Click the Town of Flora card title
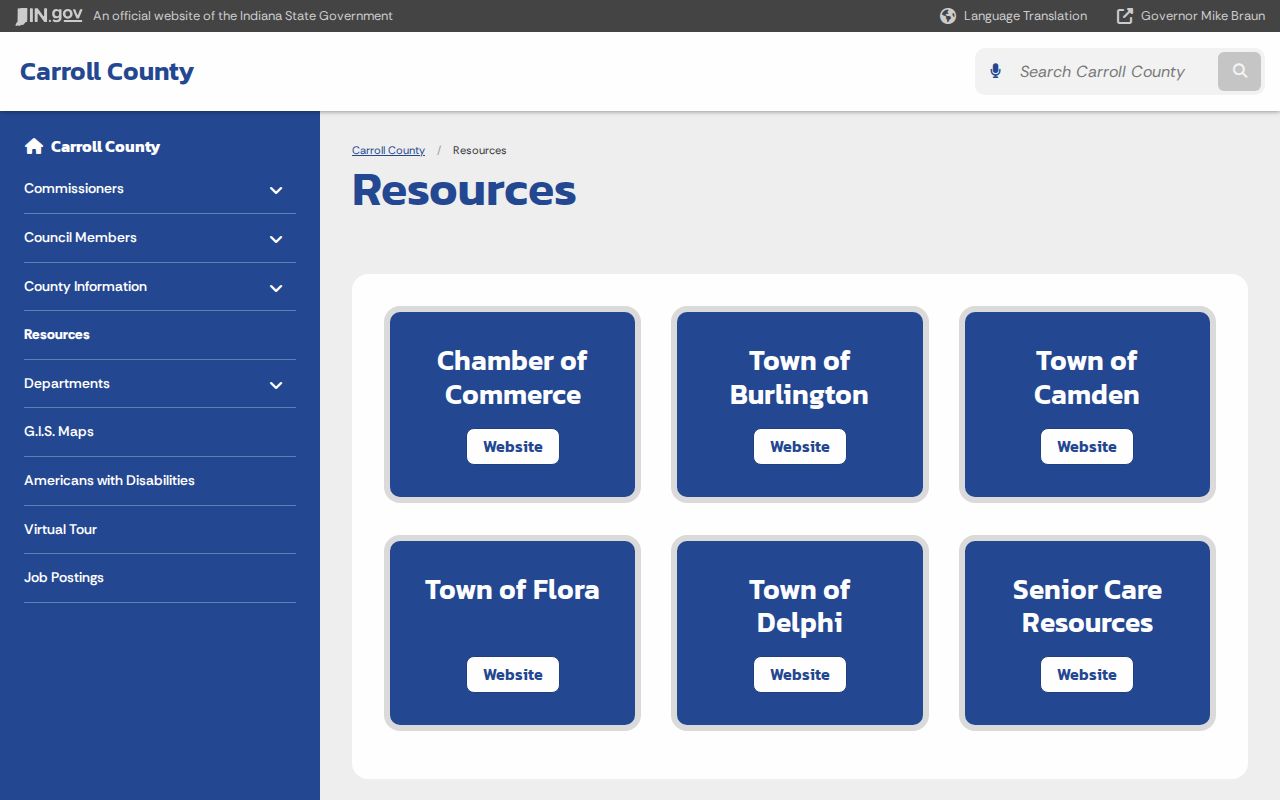The height and width of the screenshot is (800, 1280). 513,590
